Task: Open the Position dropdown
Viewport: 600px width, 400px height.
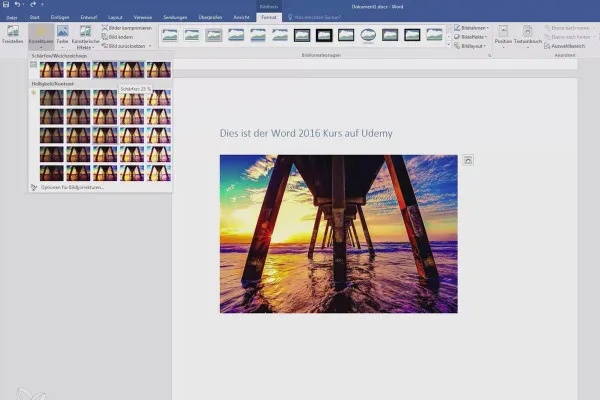Action: [x=503, y=37]
